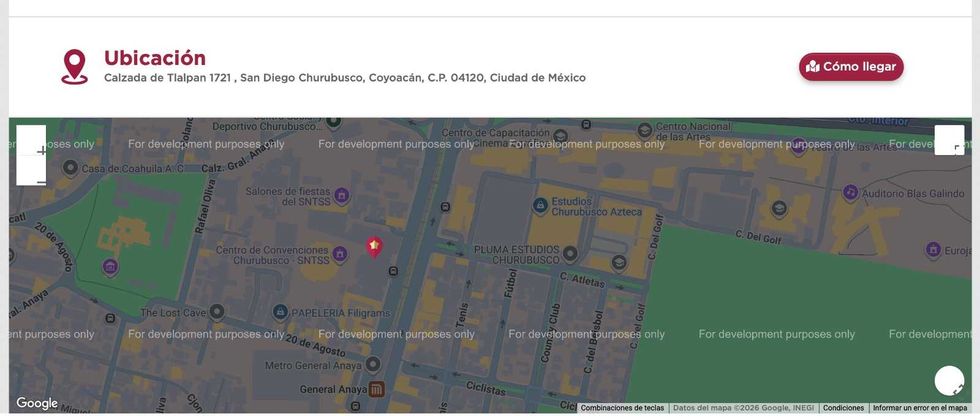
Task: Click the Street View pegman control
Action: pos(949,380)
